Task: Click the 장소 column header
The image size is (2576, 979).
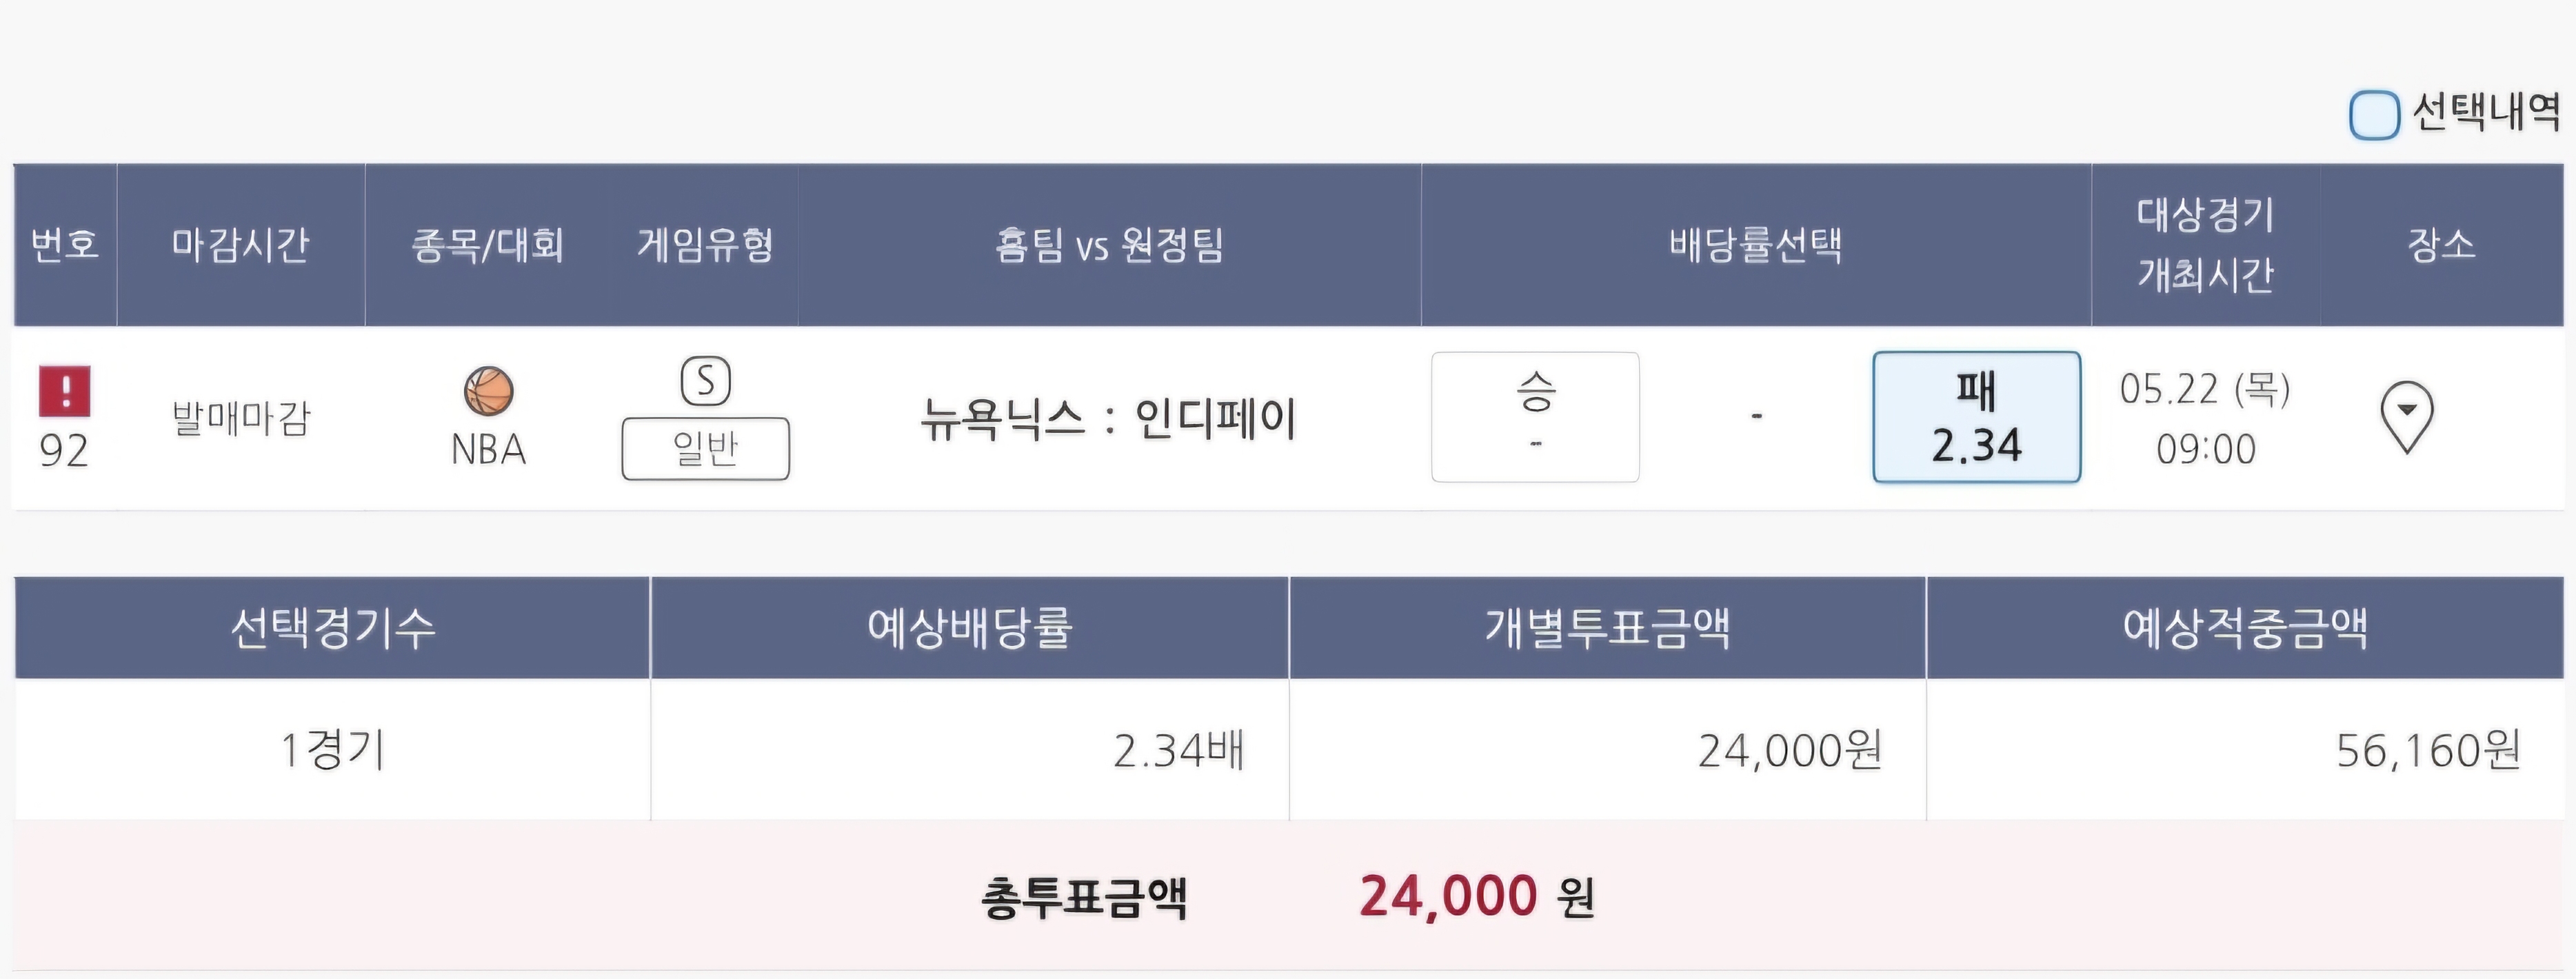Action: click(2441, 245)
